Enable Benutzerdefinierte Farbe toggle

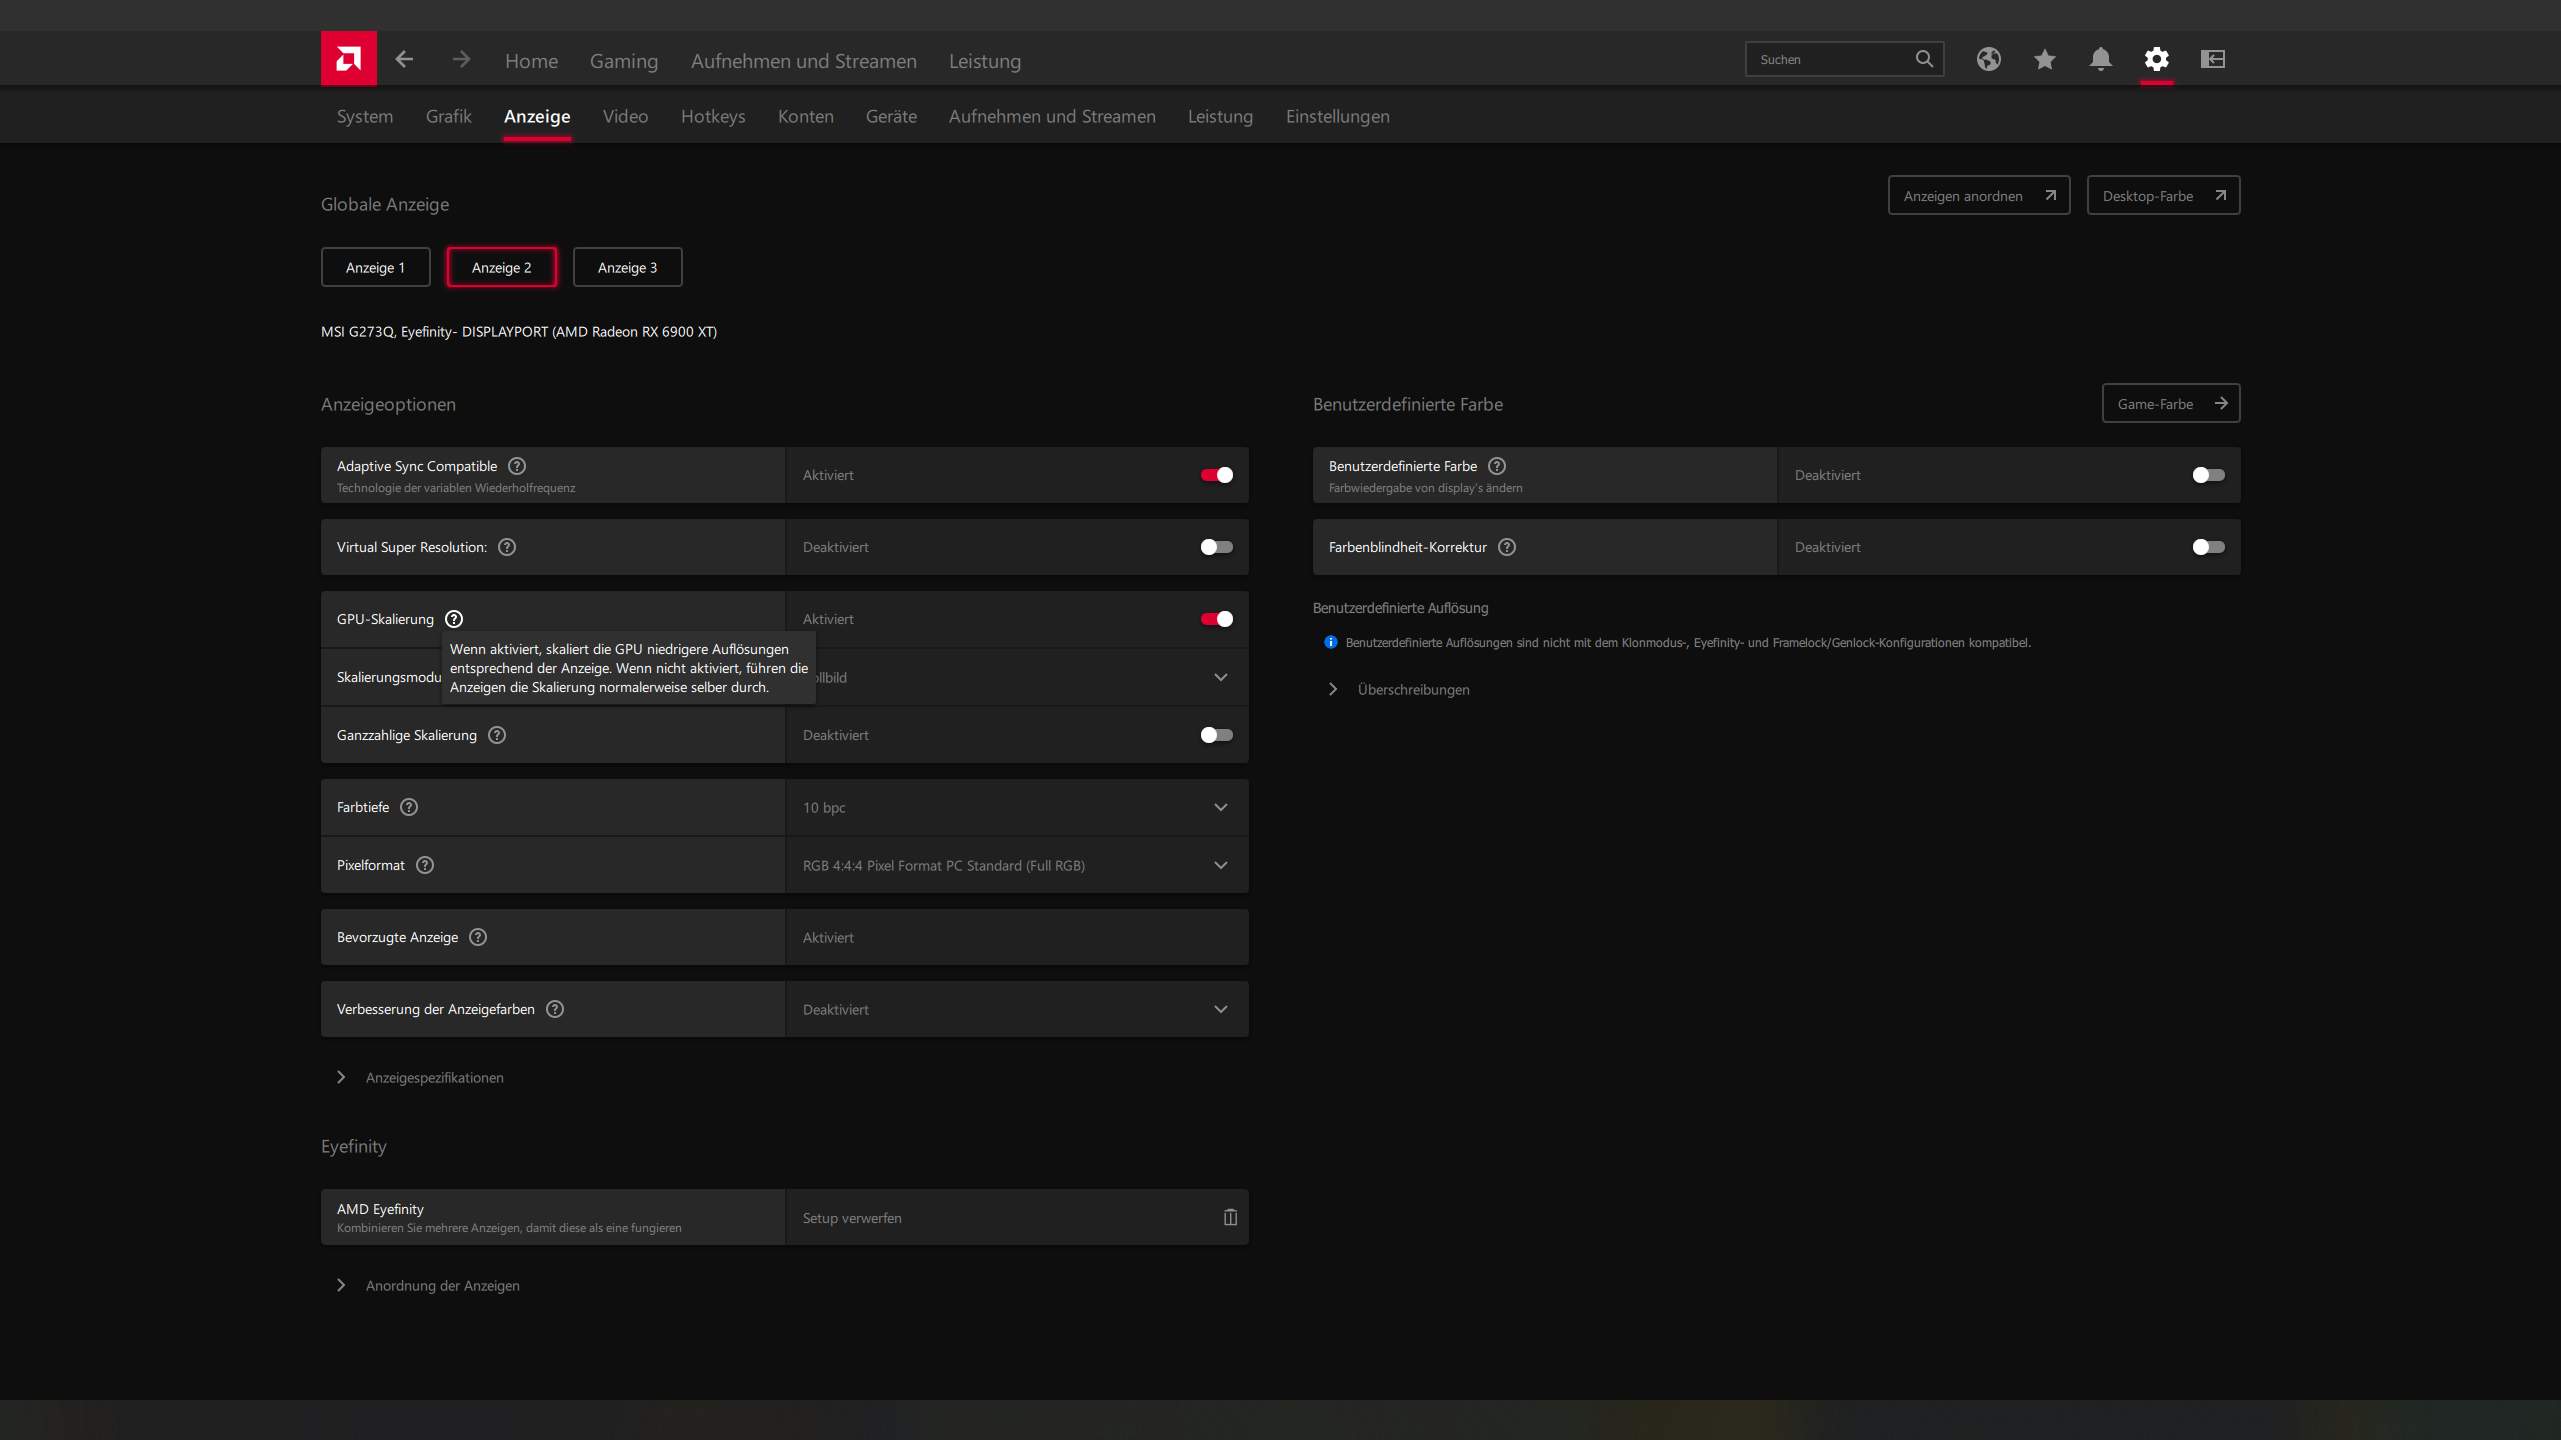pos(2209,475)
